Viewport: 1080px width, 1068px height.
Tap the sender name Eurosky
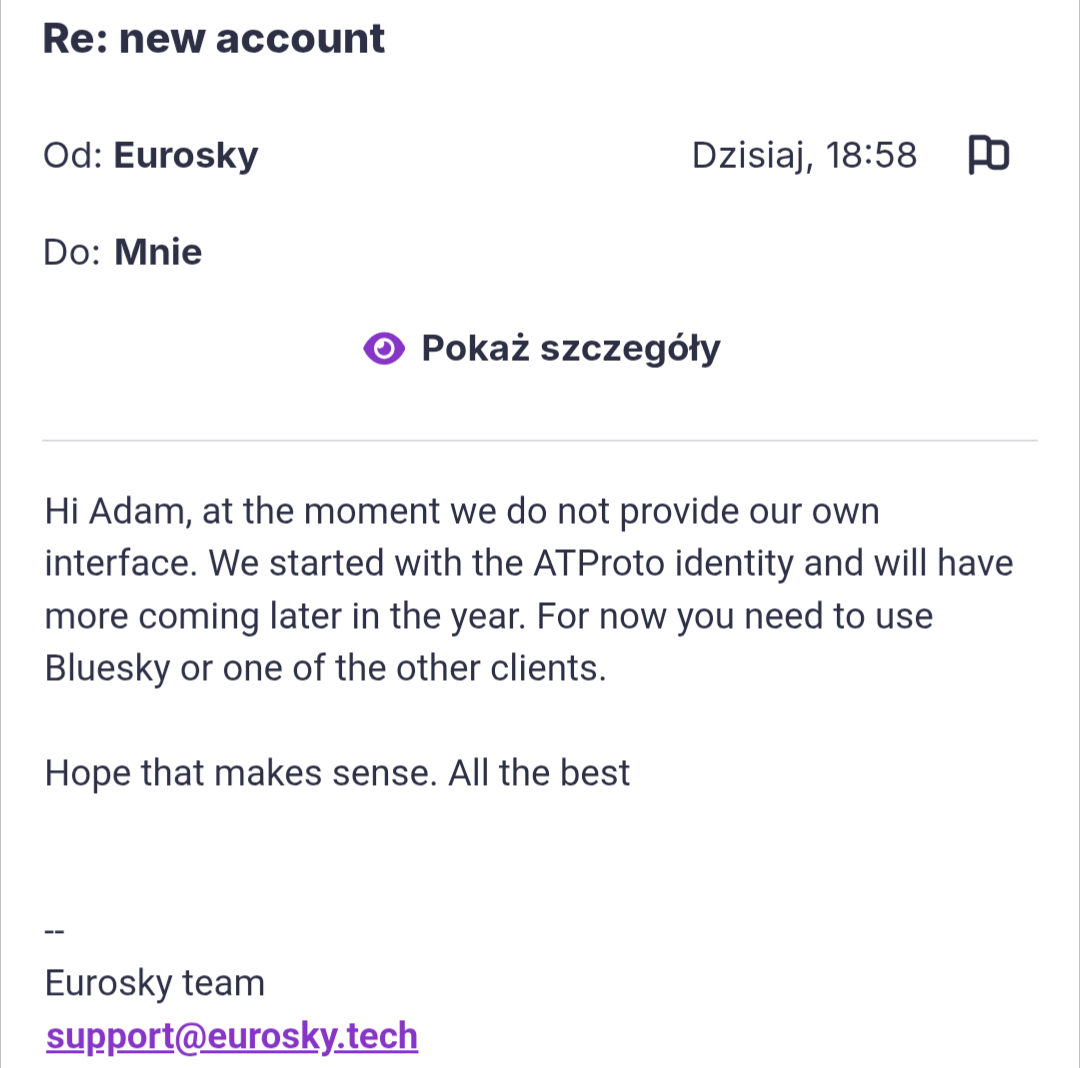tap(186, 155)
